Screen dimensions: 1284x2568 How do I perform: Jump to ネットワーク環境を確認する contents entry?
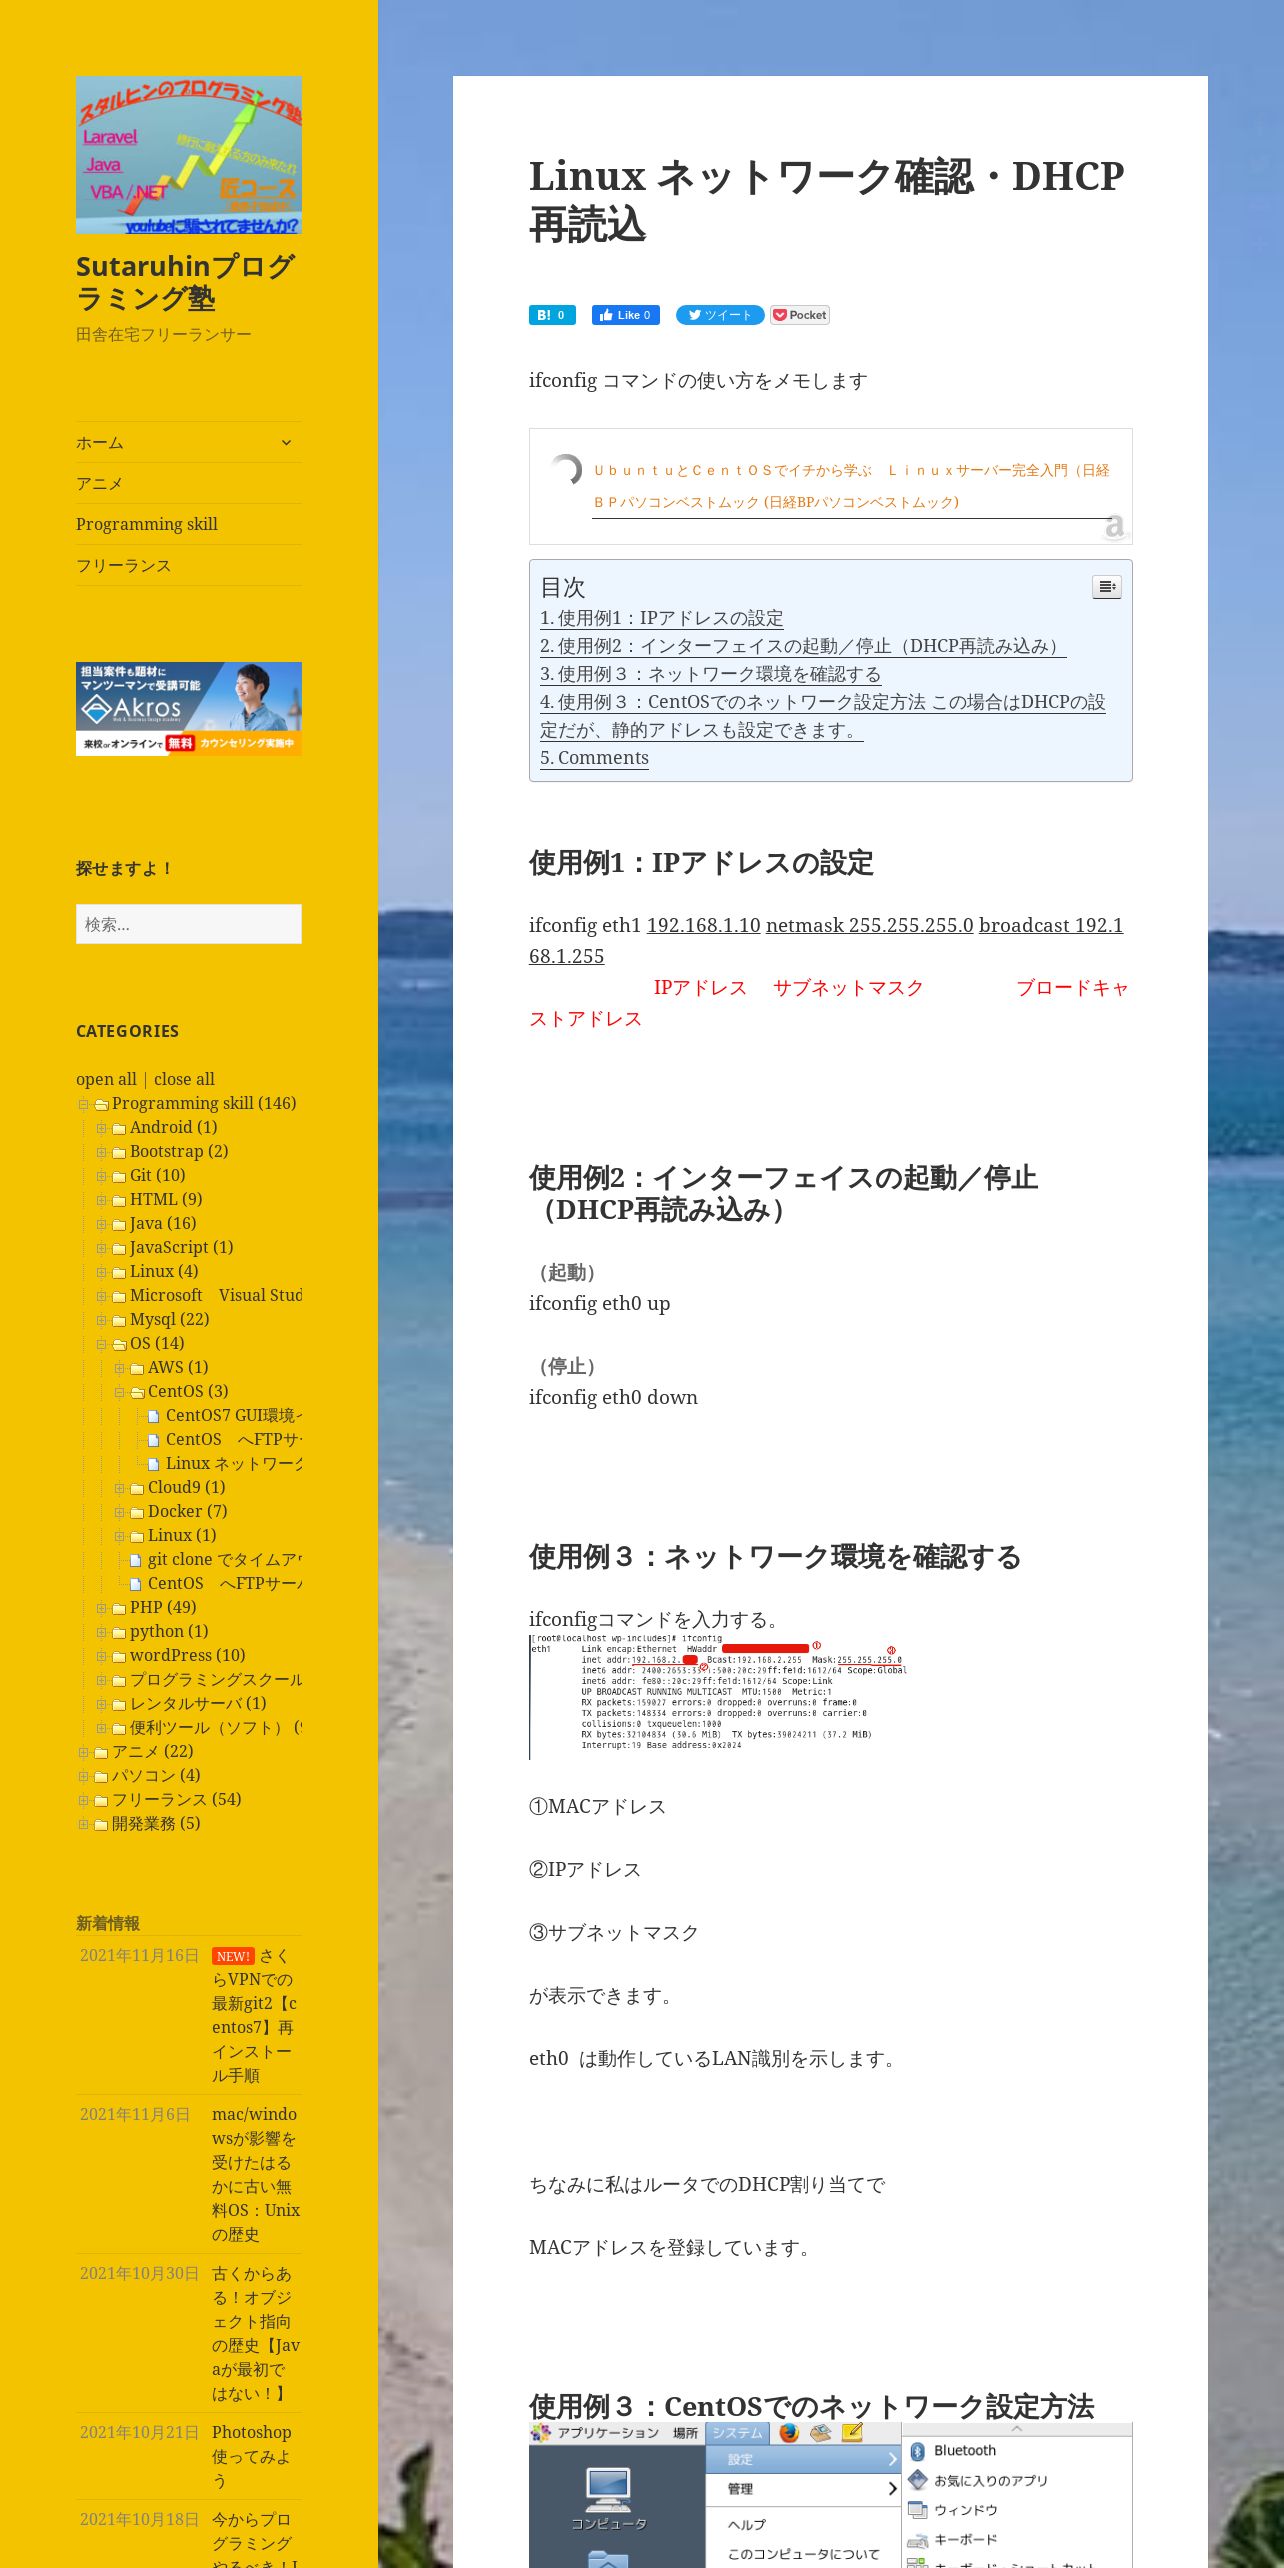coord(710,674)
